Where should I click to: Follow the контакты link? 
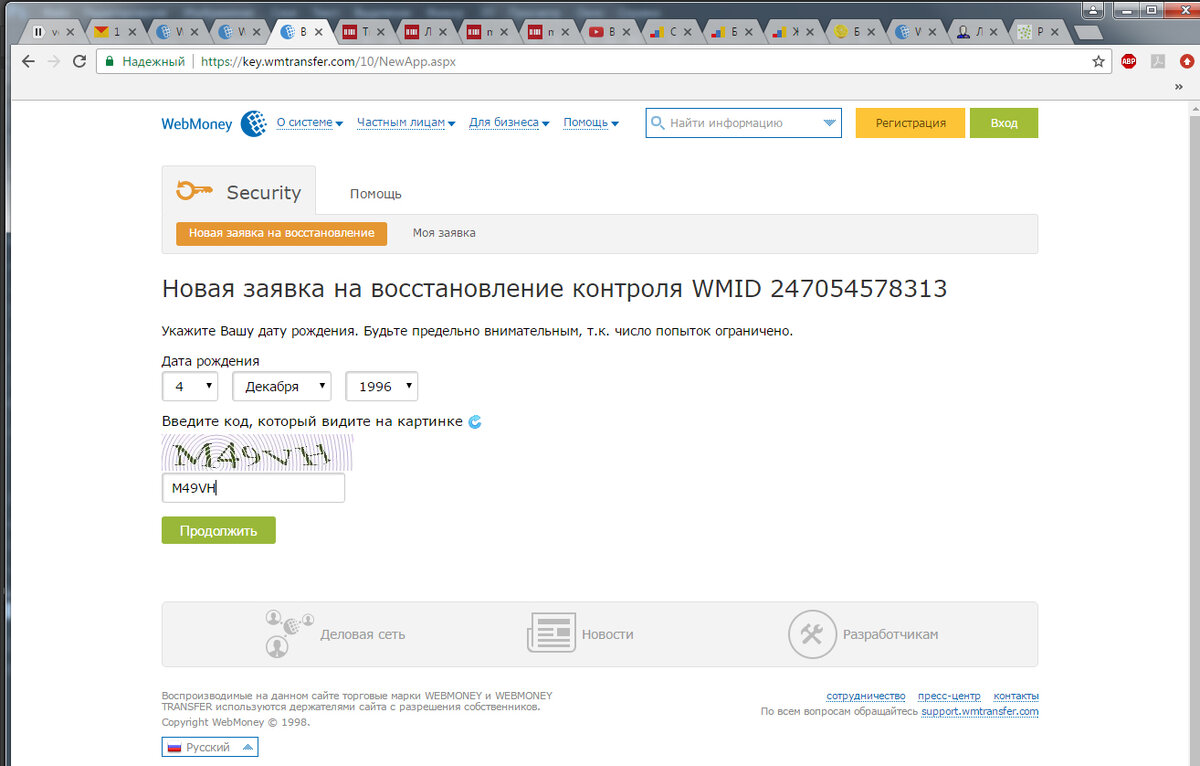[1016, 696]
